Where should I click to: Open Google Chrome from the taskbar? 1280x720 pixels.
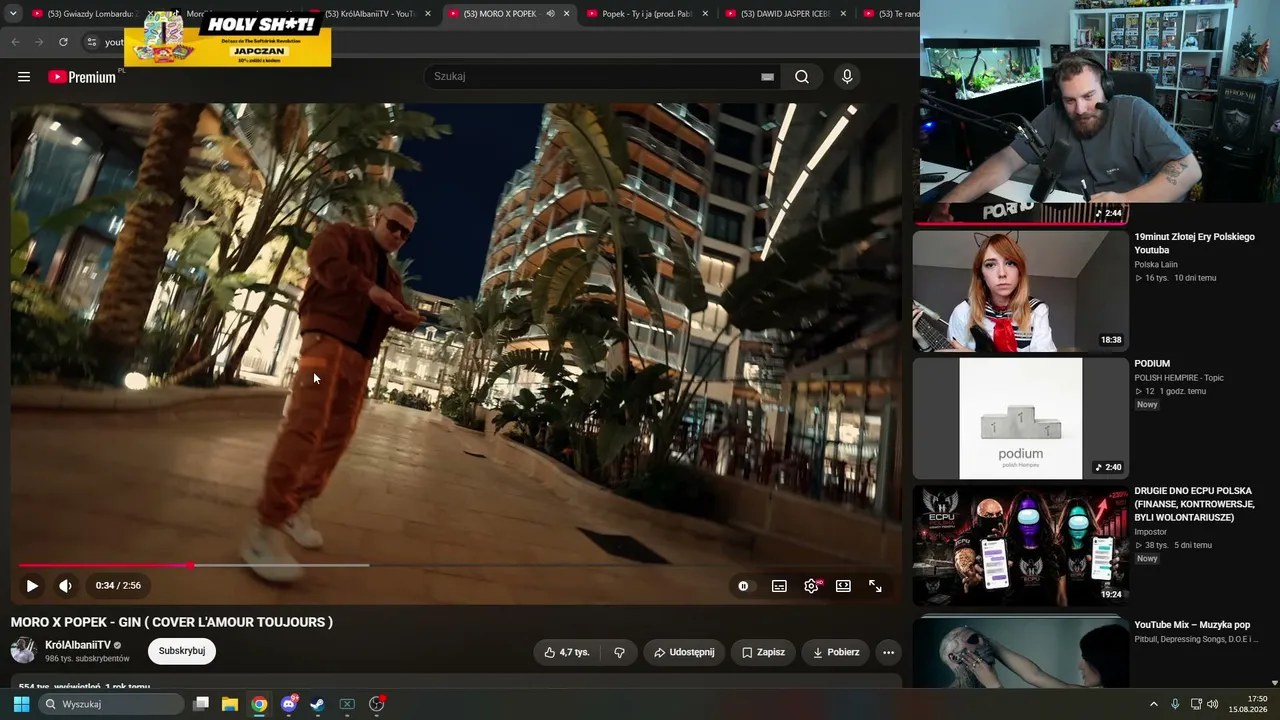coord(259,704)
